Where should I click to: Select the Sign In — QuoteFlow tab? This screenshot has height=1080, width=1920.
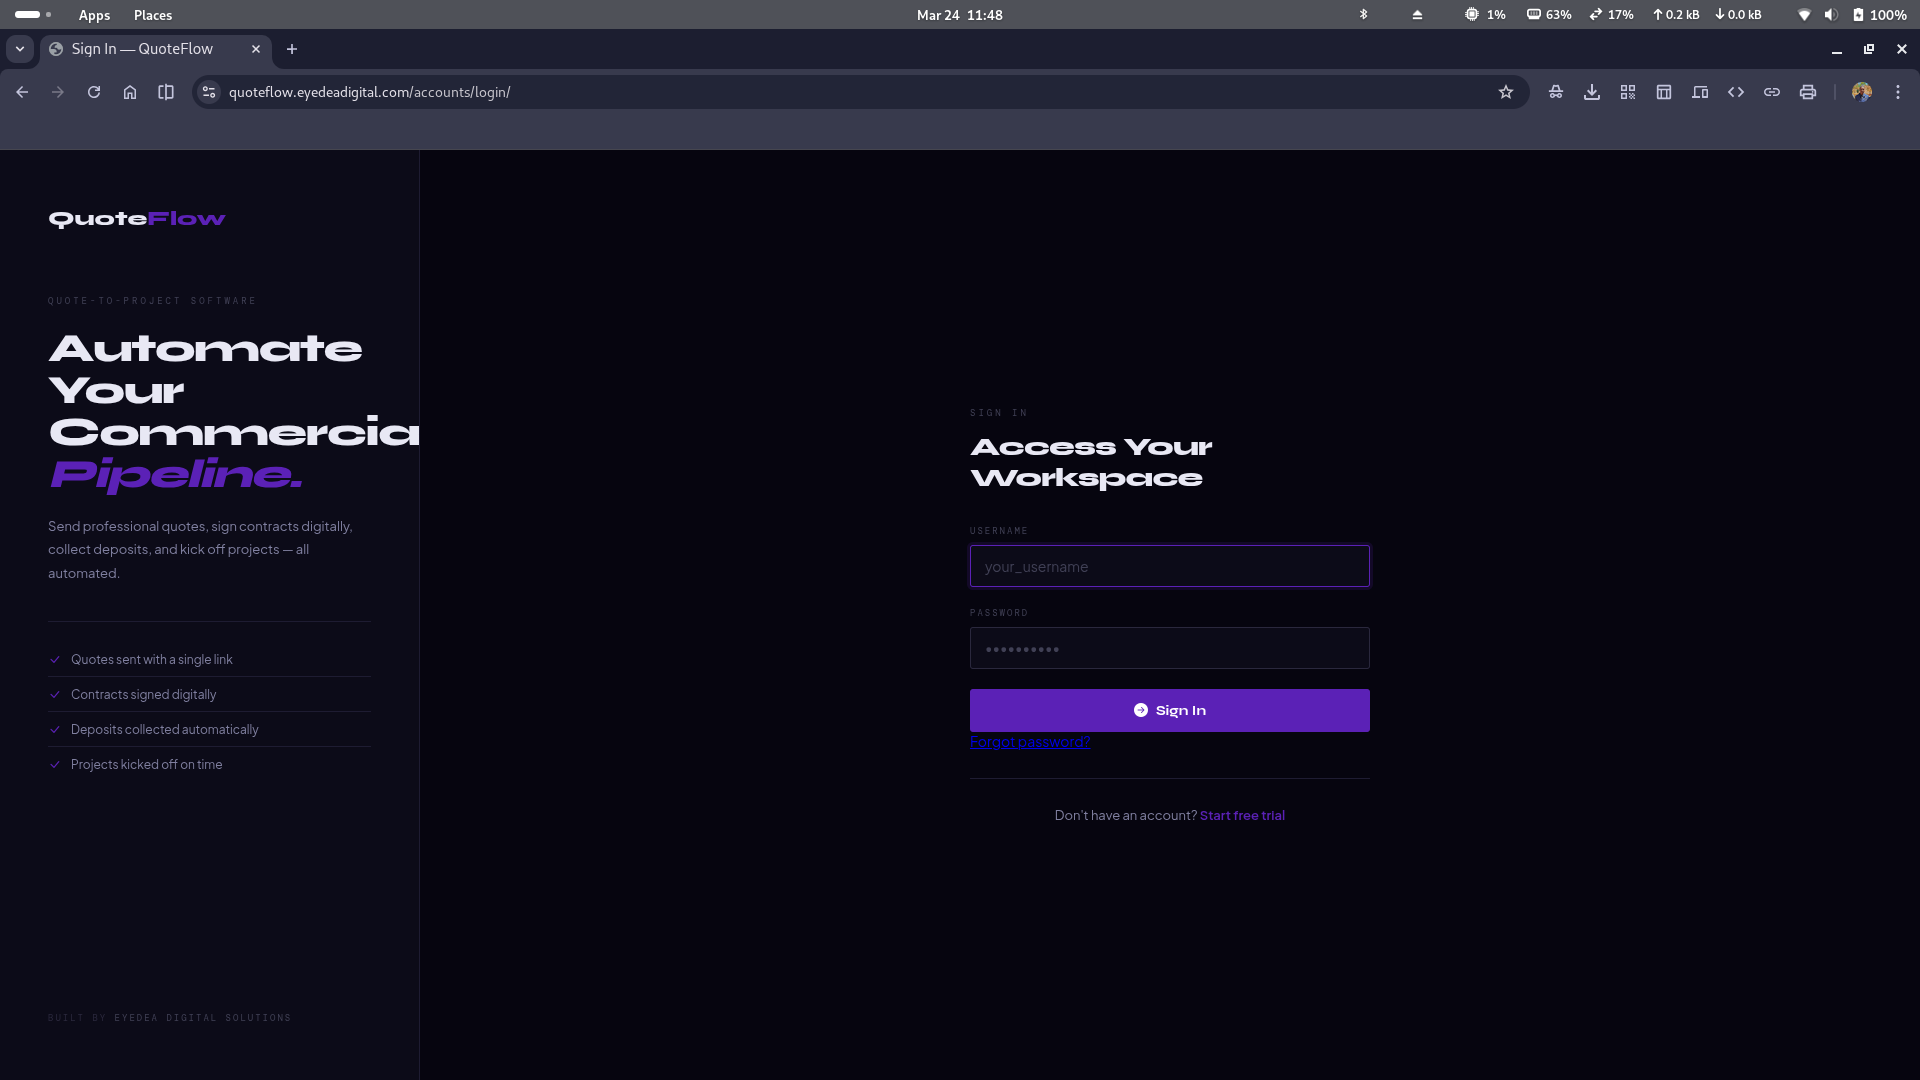click(142, 49)
